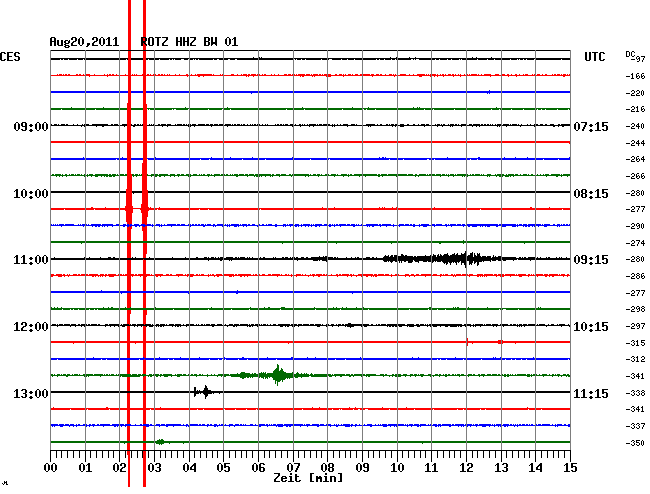Select the 12:00 local time label
Viewport: 650px width, 494px height.
click(x=31, y=327)
